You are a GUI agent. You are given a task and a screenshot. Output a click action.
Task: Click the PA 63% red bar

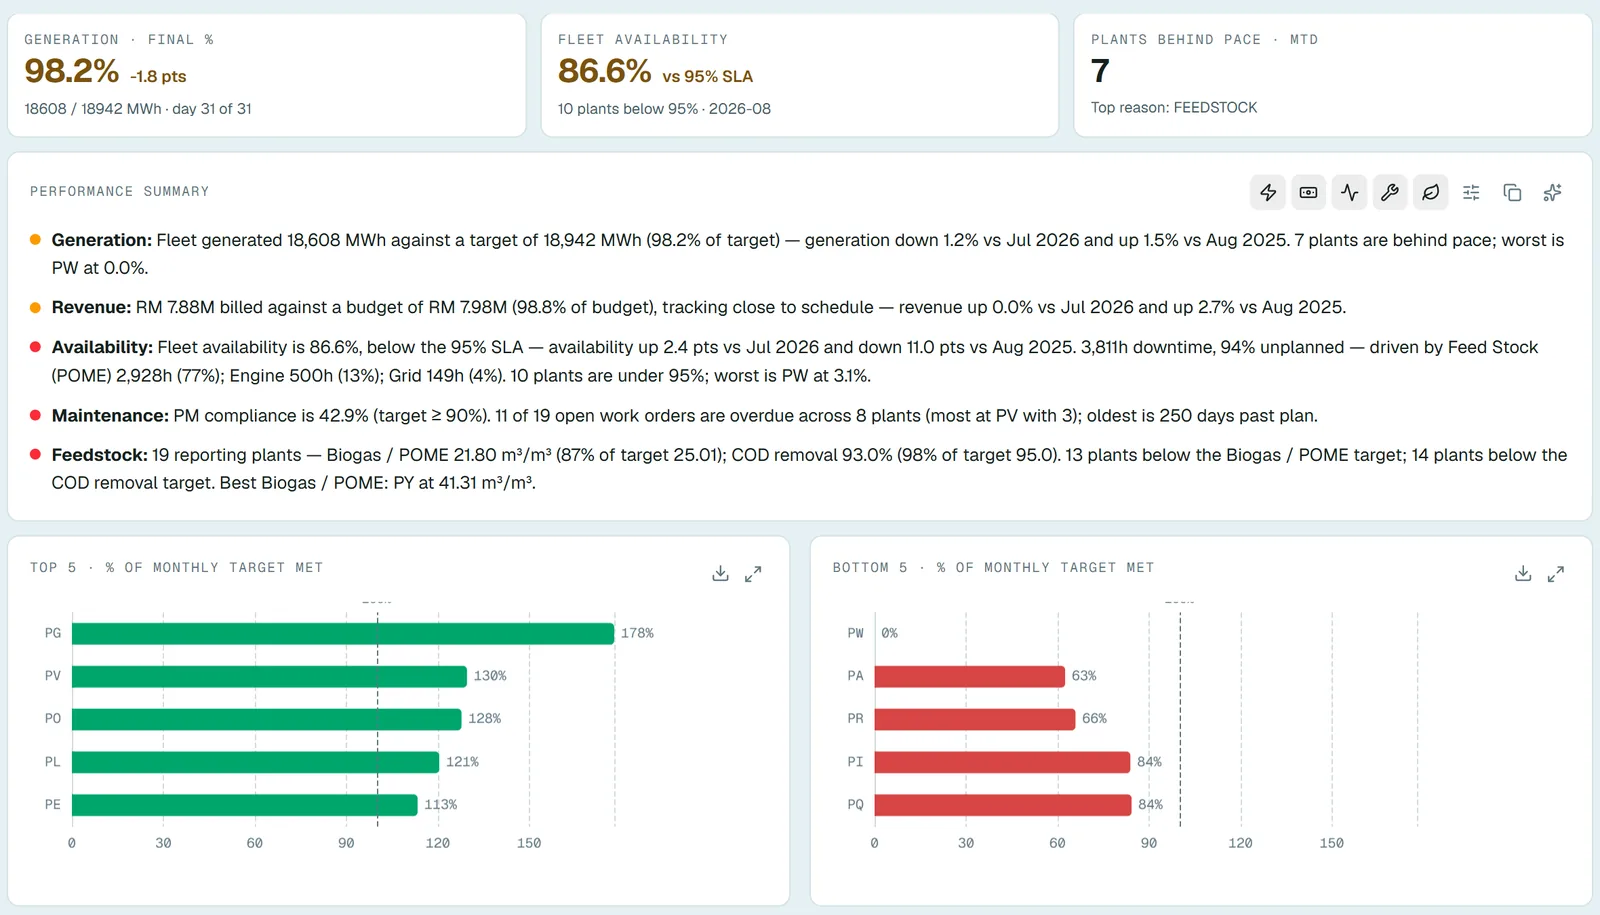click(970, 676)
